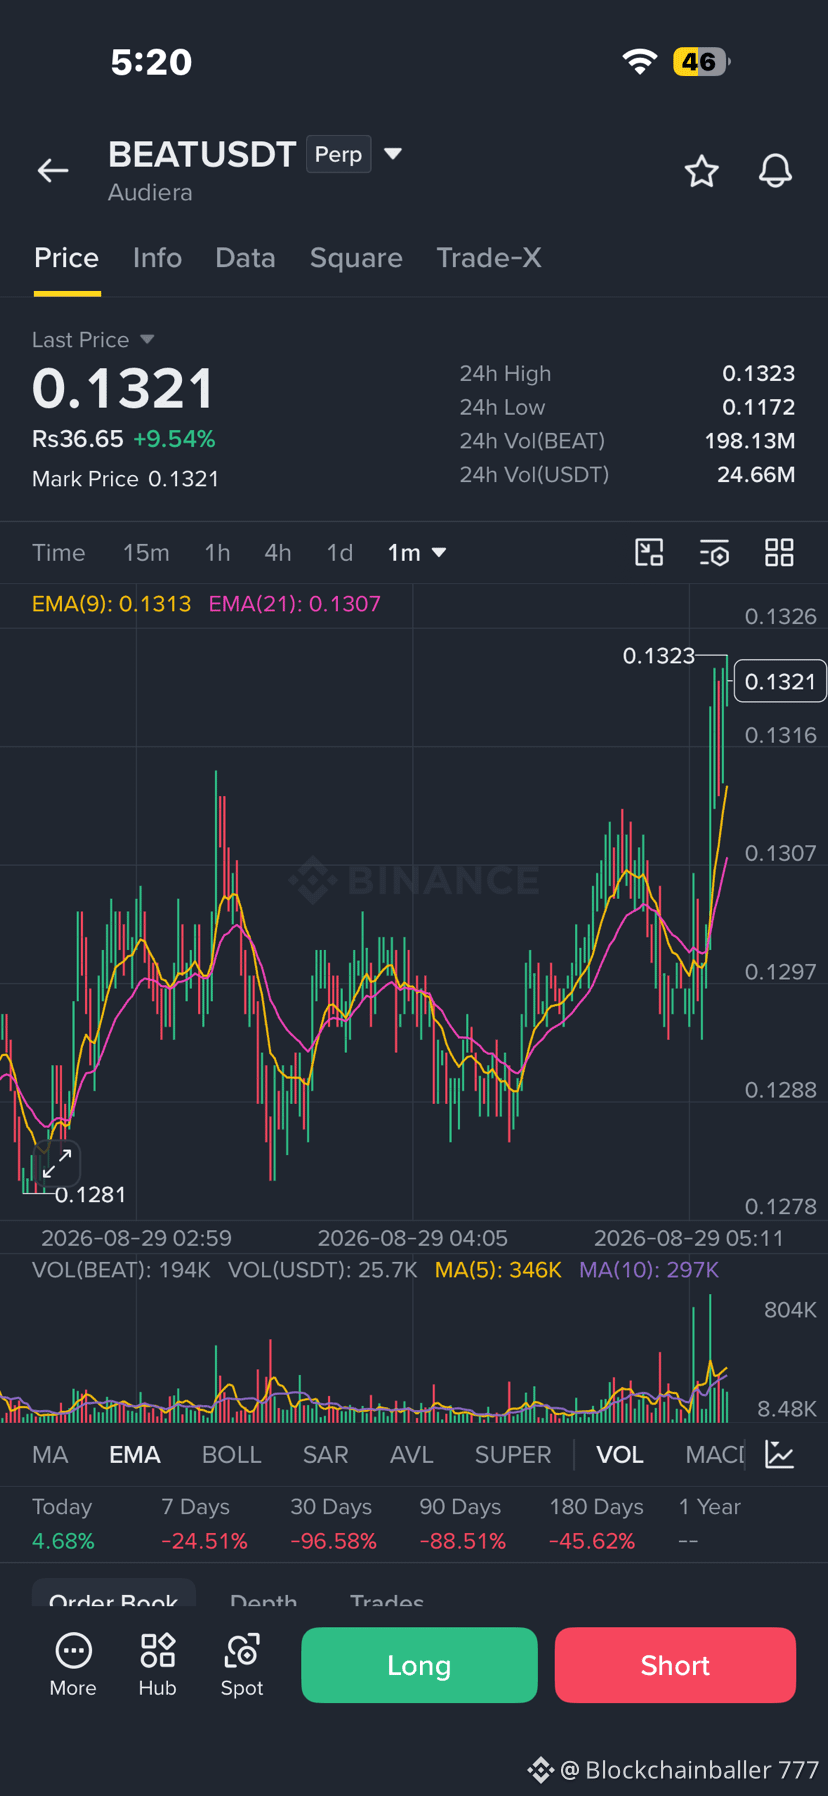Image resolution: width=828 pixels, height=1796 pixels.
Task: Tap the Today 4.68% performance
Action: coord(63,1524)
